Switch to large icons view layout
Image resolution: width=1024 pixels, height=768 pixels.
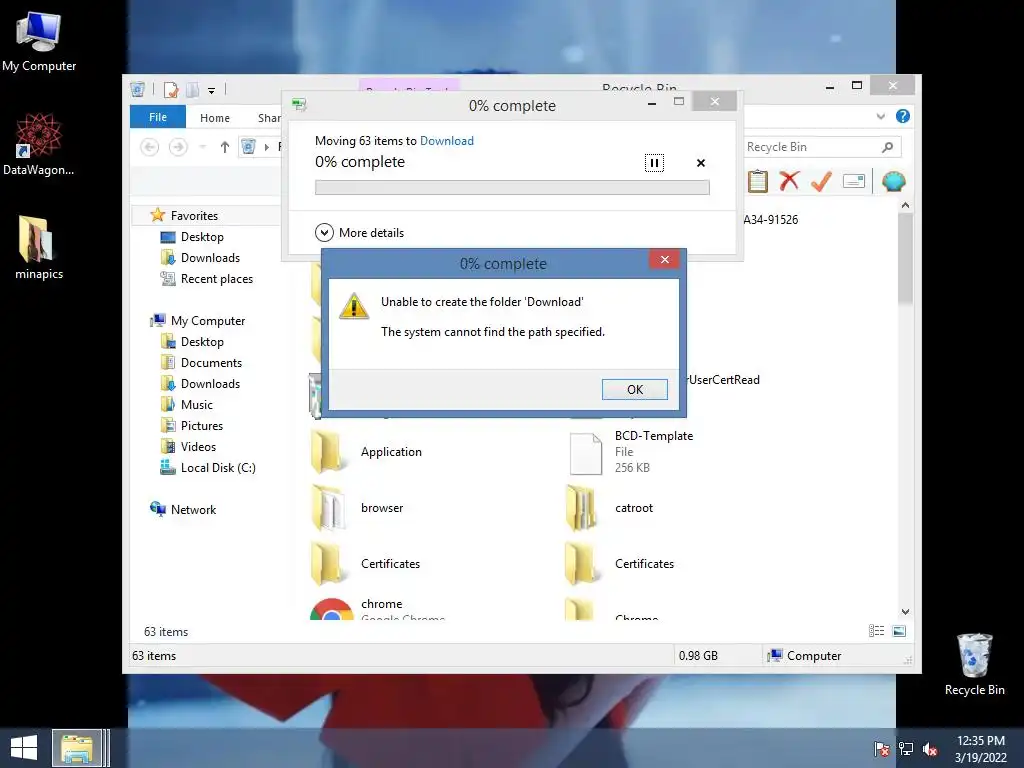[x=899, y=631]
